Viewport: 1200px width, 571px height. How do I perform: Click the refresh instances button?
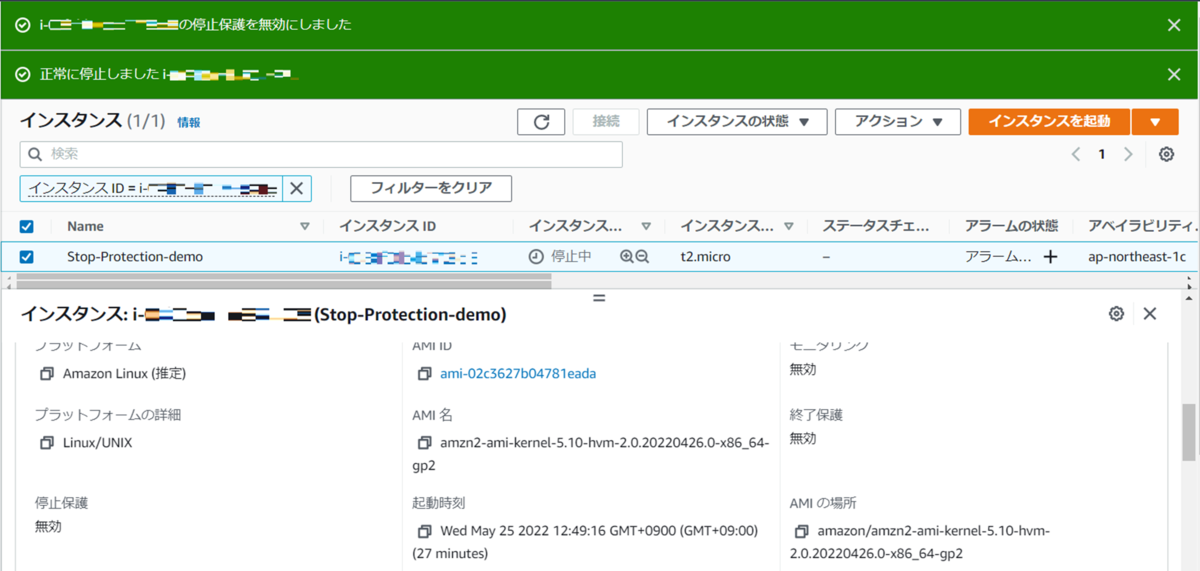click(x=541, y=122)
